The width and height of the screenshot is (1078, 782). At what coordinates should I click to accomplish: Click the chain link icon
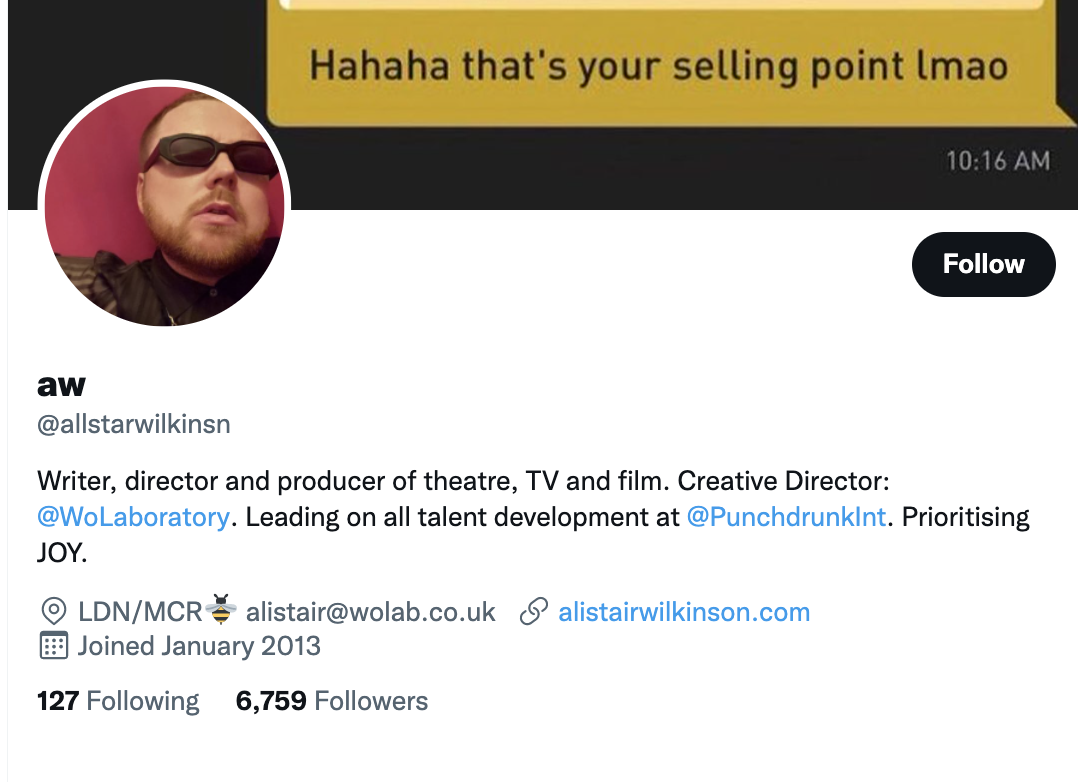pos(535,612)
